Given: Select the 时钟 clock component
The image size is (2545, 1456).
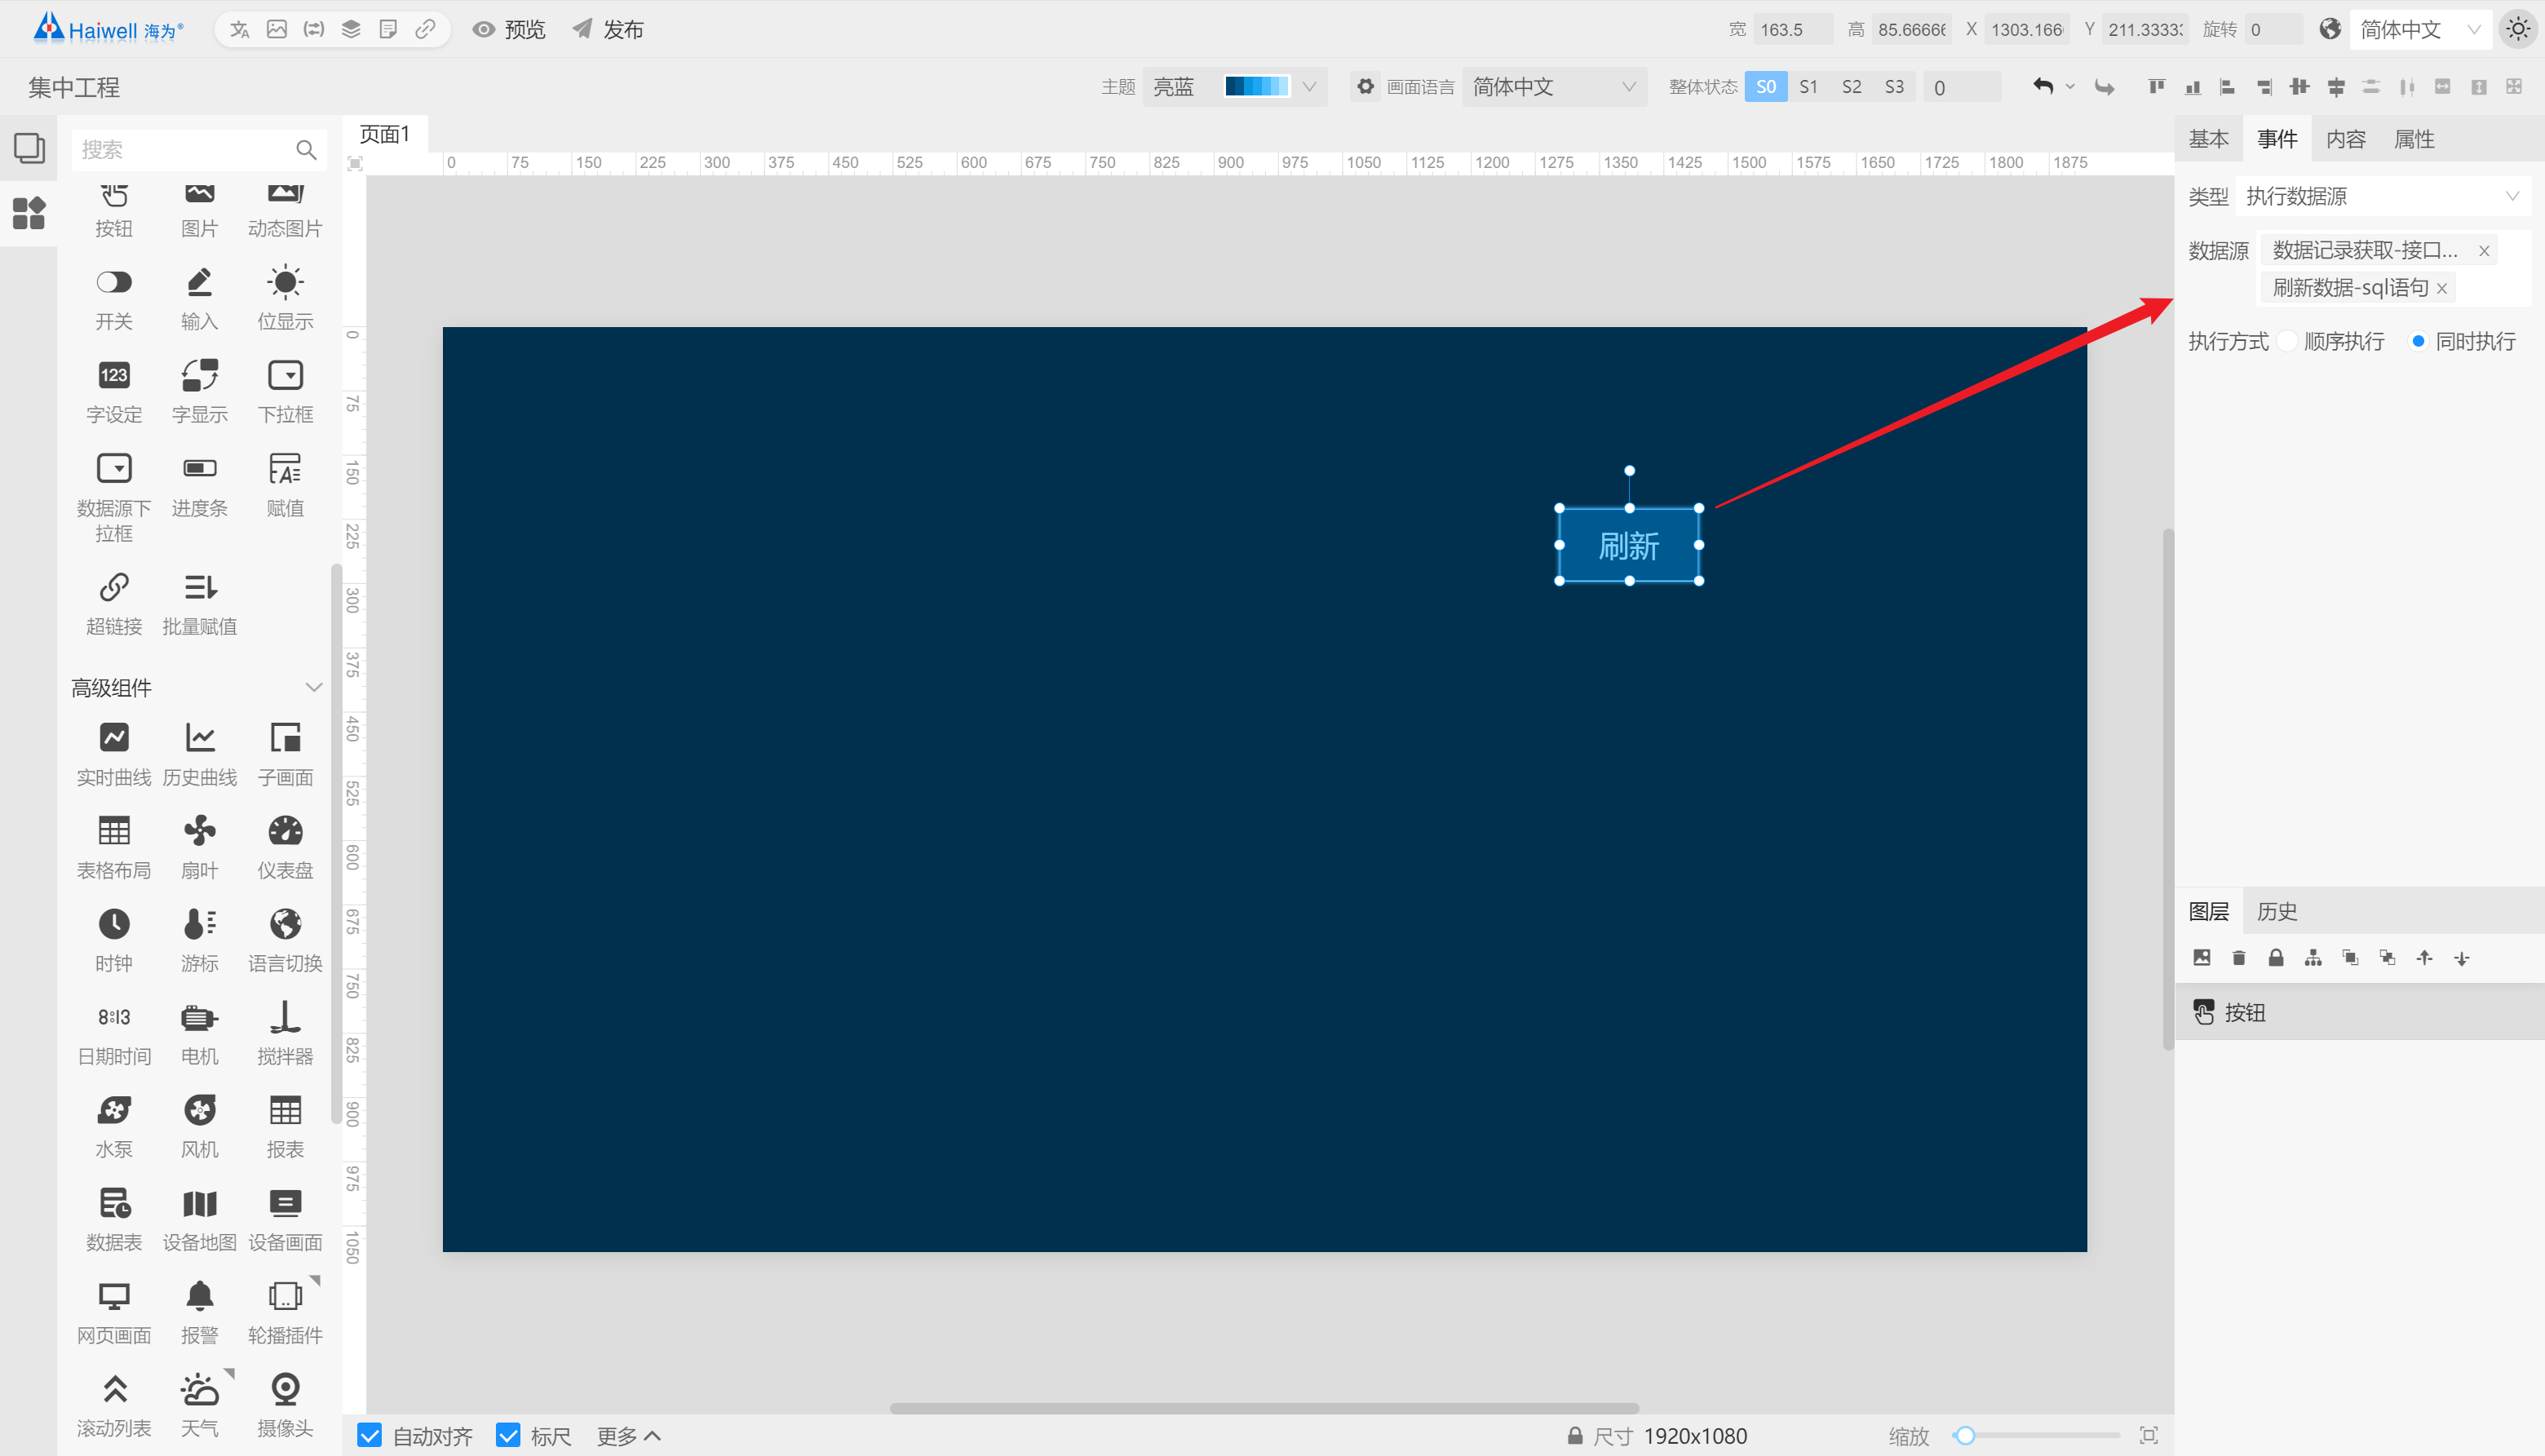Looking at the screenshot, I should click(x=113, y=939).
